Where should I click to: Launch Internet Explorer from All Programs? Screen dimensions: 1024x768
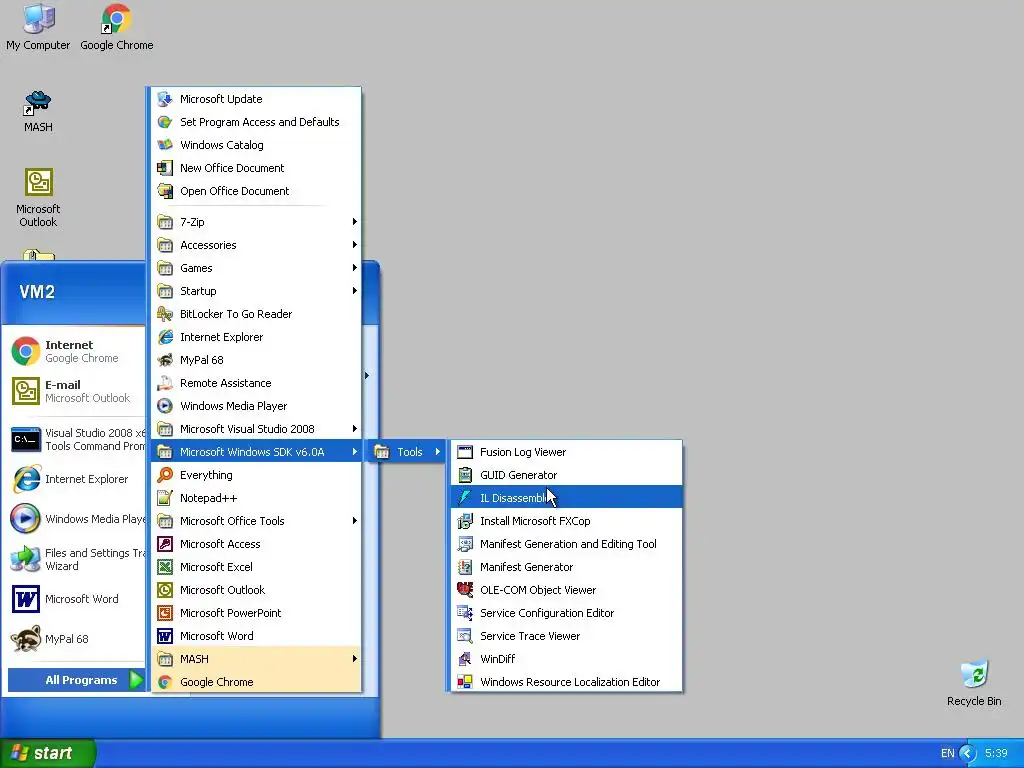click(256, 337)
